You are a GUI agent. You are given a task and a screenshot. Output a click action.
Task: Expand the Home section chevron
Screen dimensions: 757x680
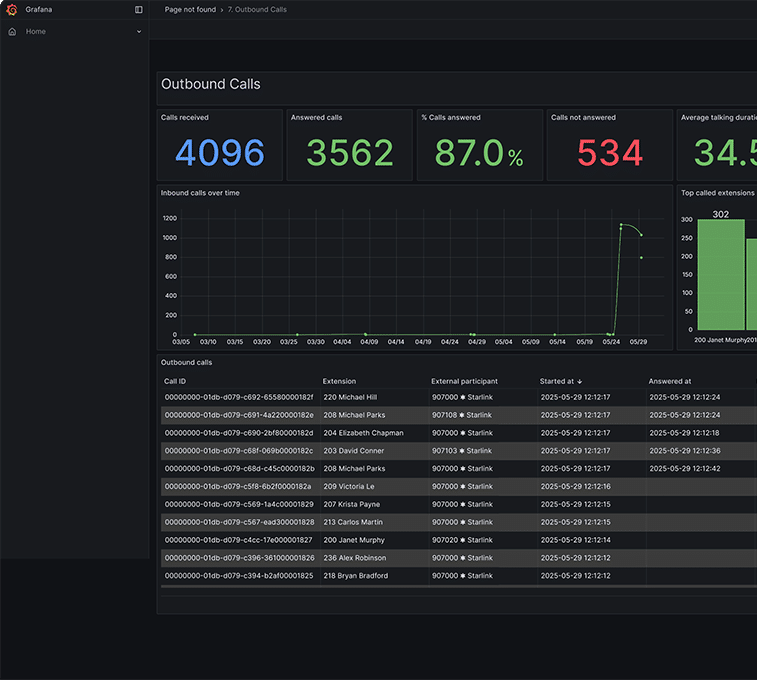coord(139,32)
